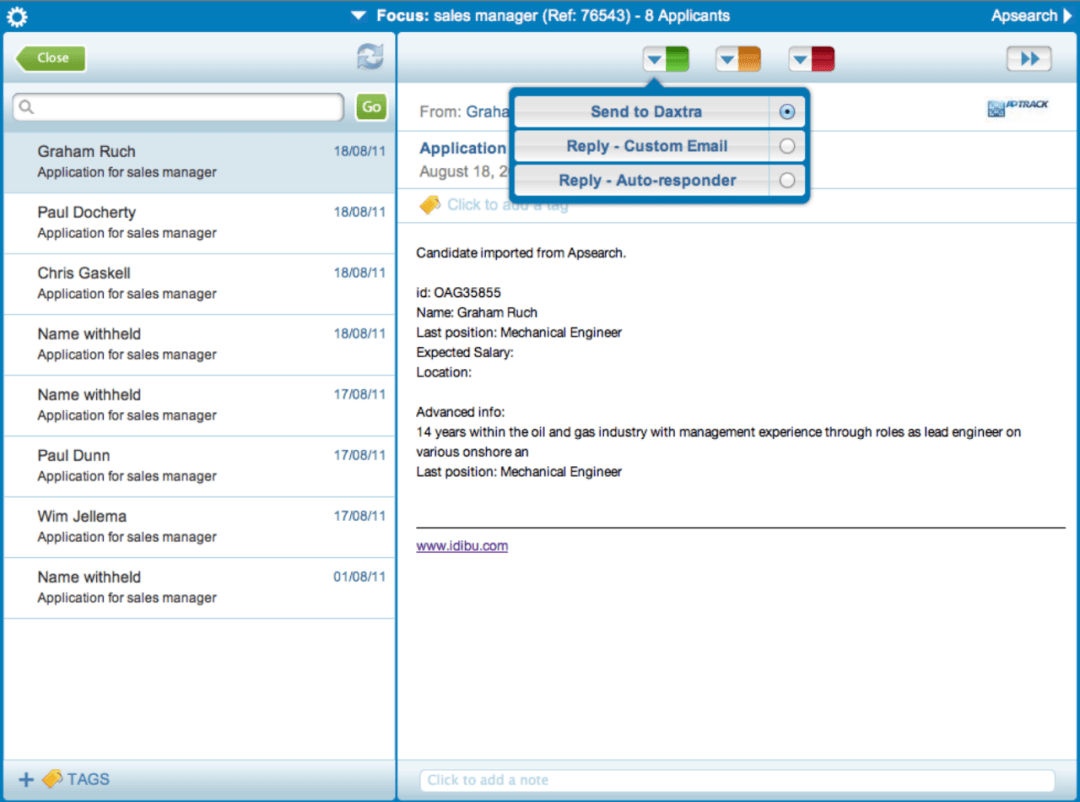Open the www.idibu.com link
The width and height of the screenshot is (1080, 802).
pyautogui.click(x=462, y=546)
